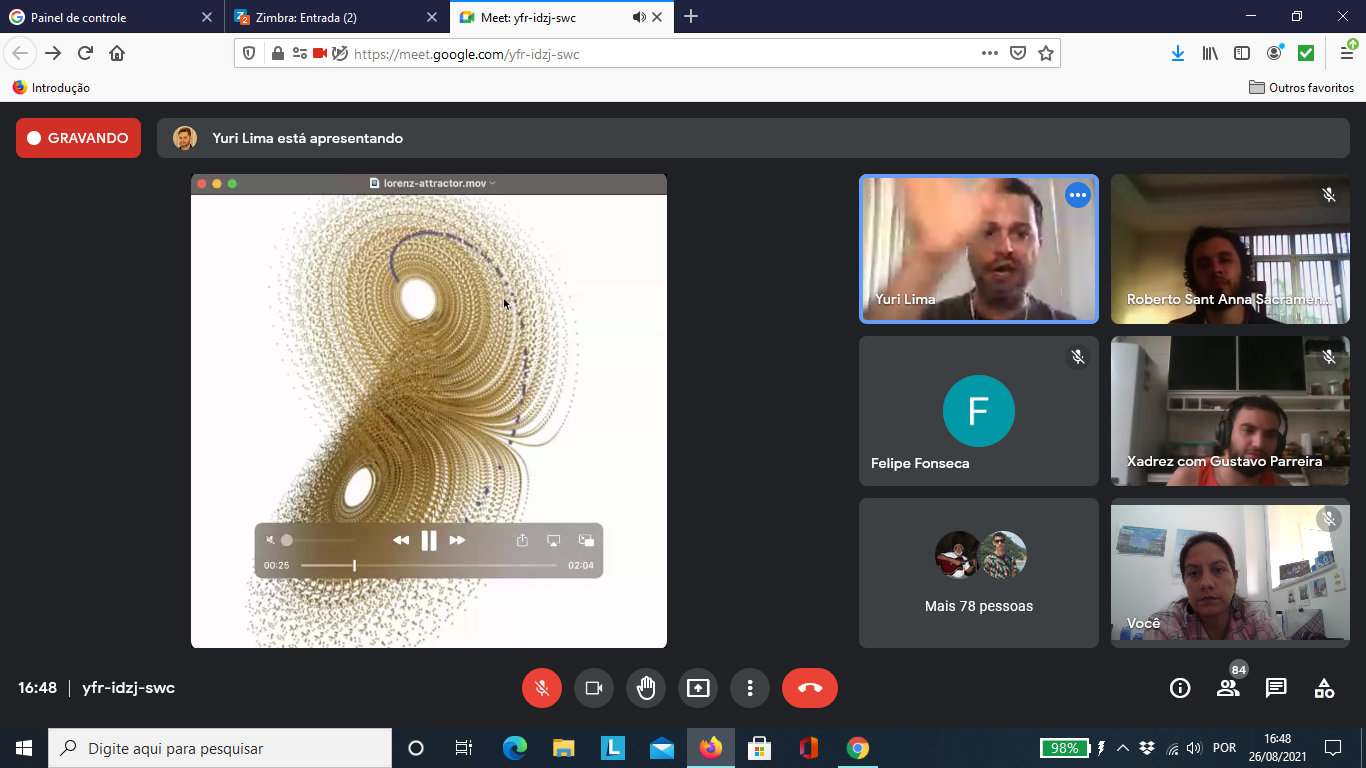Click the video volume slider
This screenshot has height=768, width=1366.
316,540
